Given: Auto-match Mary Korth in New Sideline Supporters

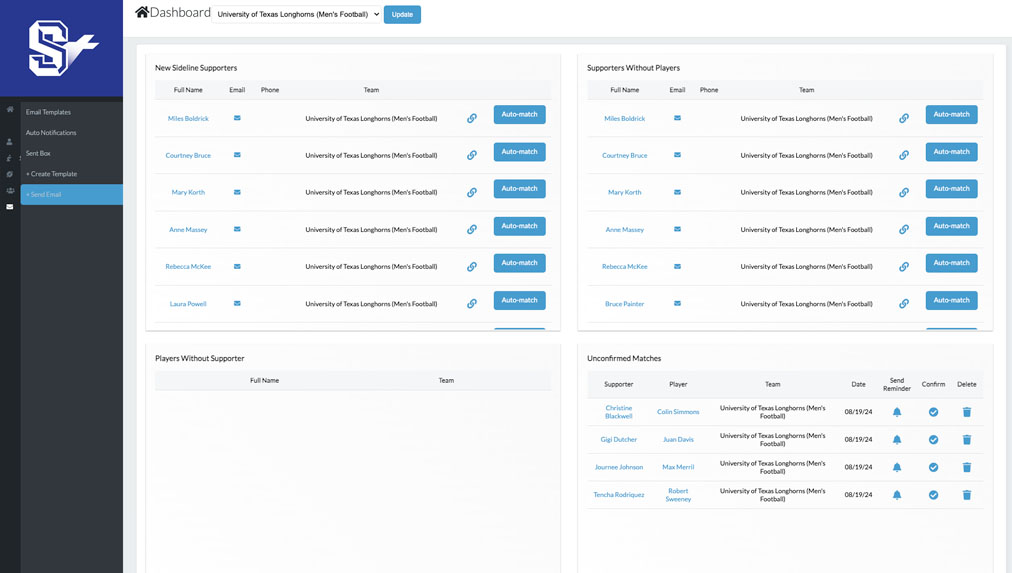Looking at the screenshot, I should click(x=519, y=189).
